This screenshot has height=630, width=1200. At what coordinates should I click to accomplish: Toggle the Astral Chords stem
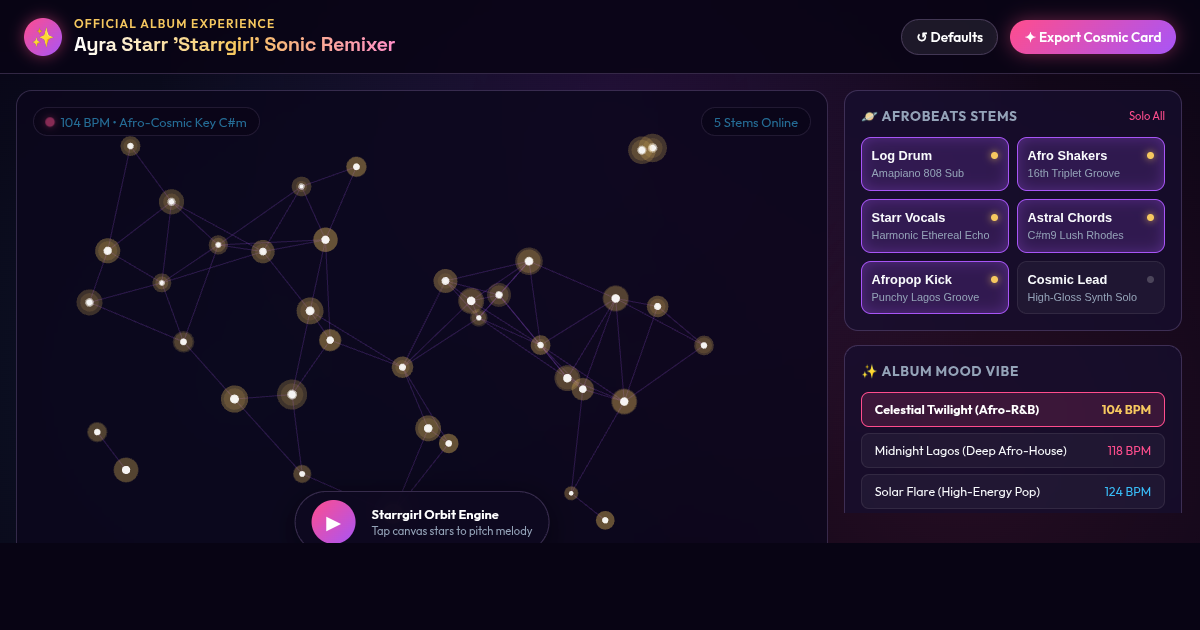[x=1091, y=226]
